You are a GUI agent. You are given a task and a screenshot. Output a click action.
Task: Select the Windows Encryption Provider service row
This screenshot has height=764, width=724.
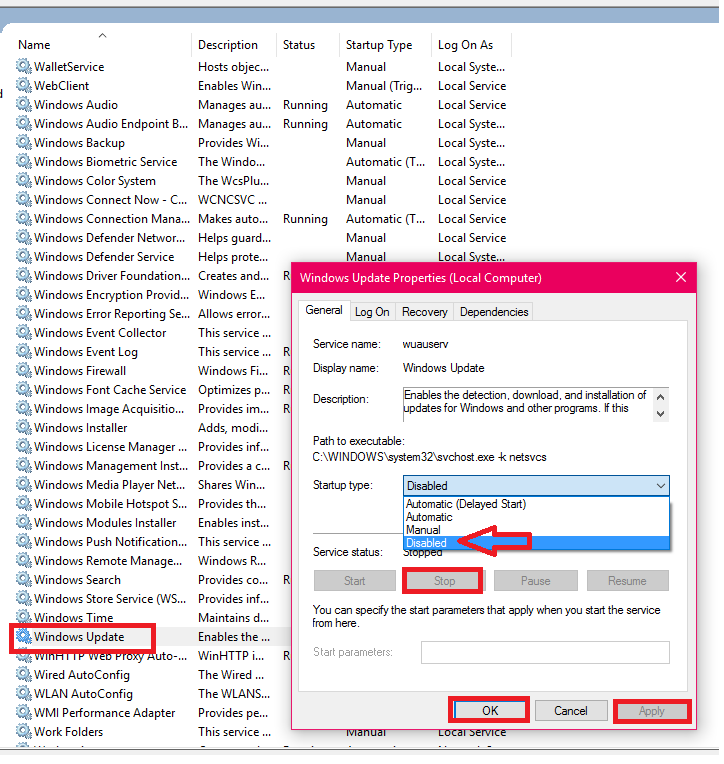point(153,294)
